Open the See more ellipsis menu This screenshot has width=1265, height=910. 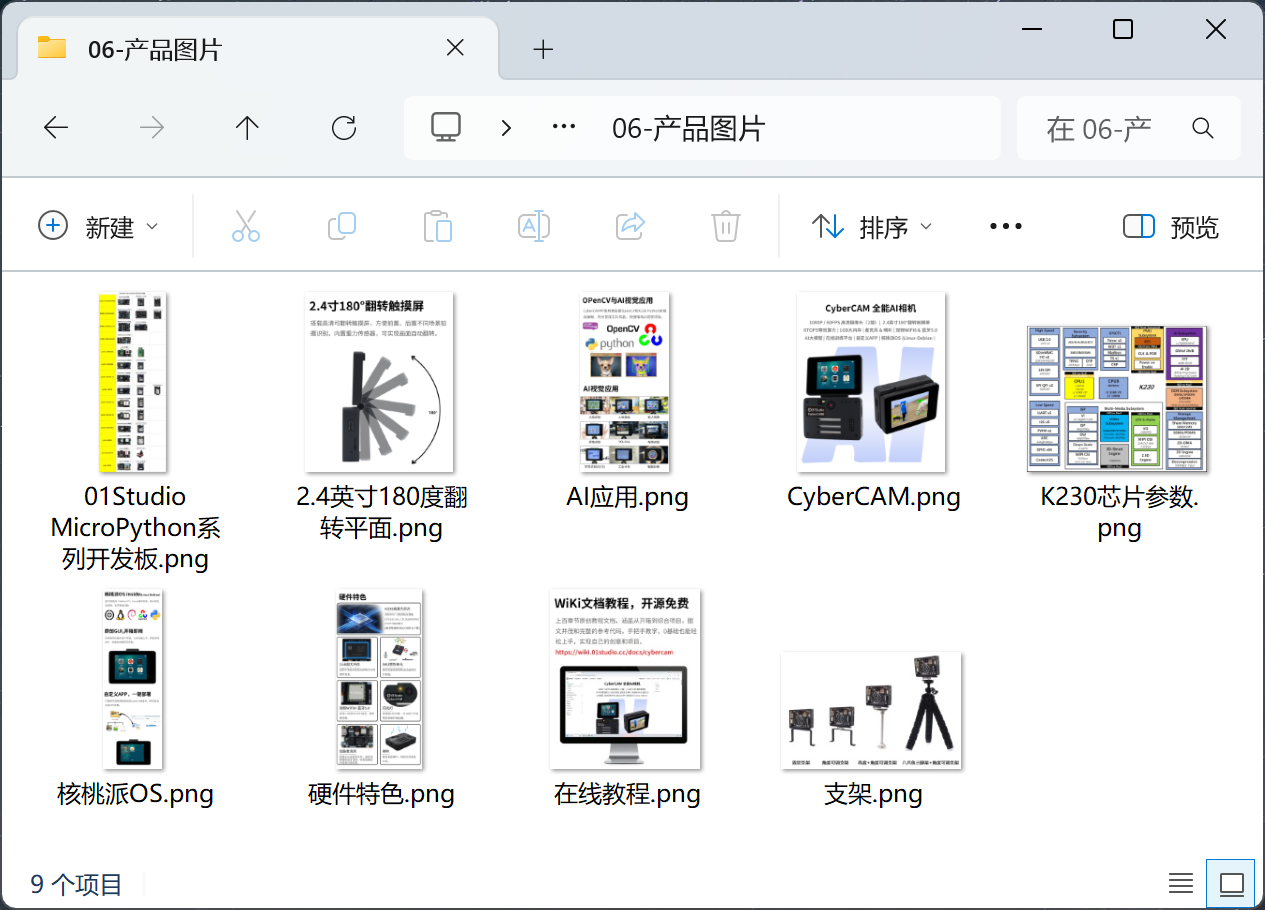1006,227
